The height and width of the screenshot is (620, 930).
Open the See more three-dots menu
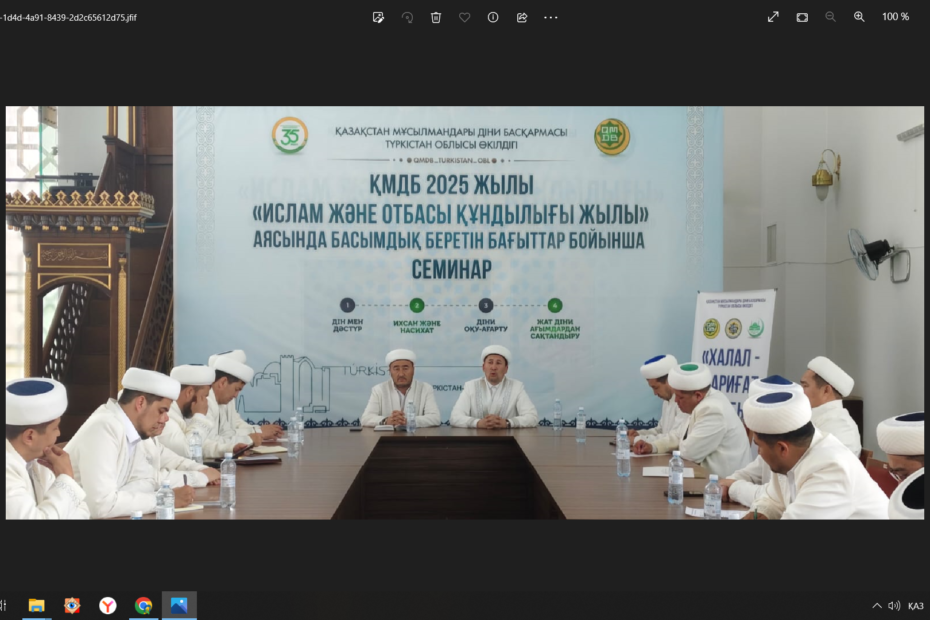(x=551, y=17)
